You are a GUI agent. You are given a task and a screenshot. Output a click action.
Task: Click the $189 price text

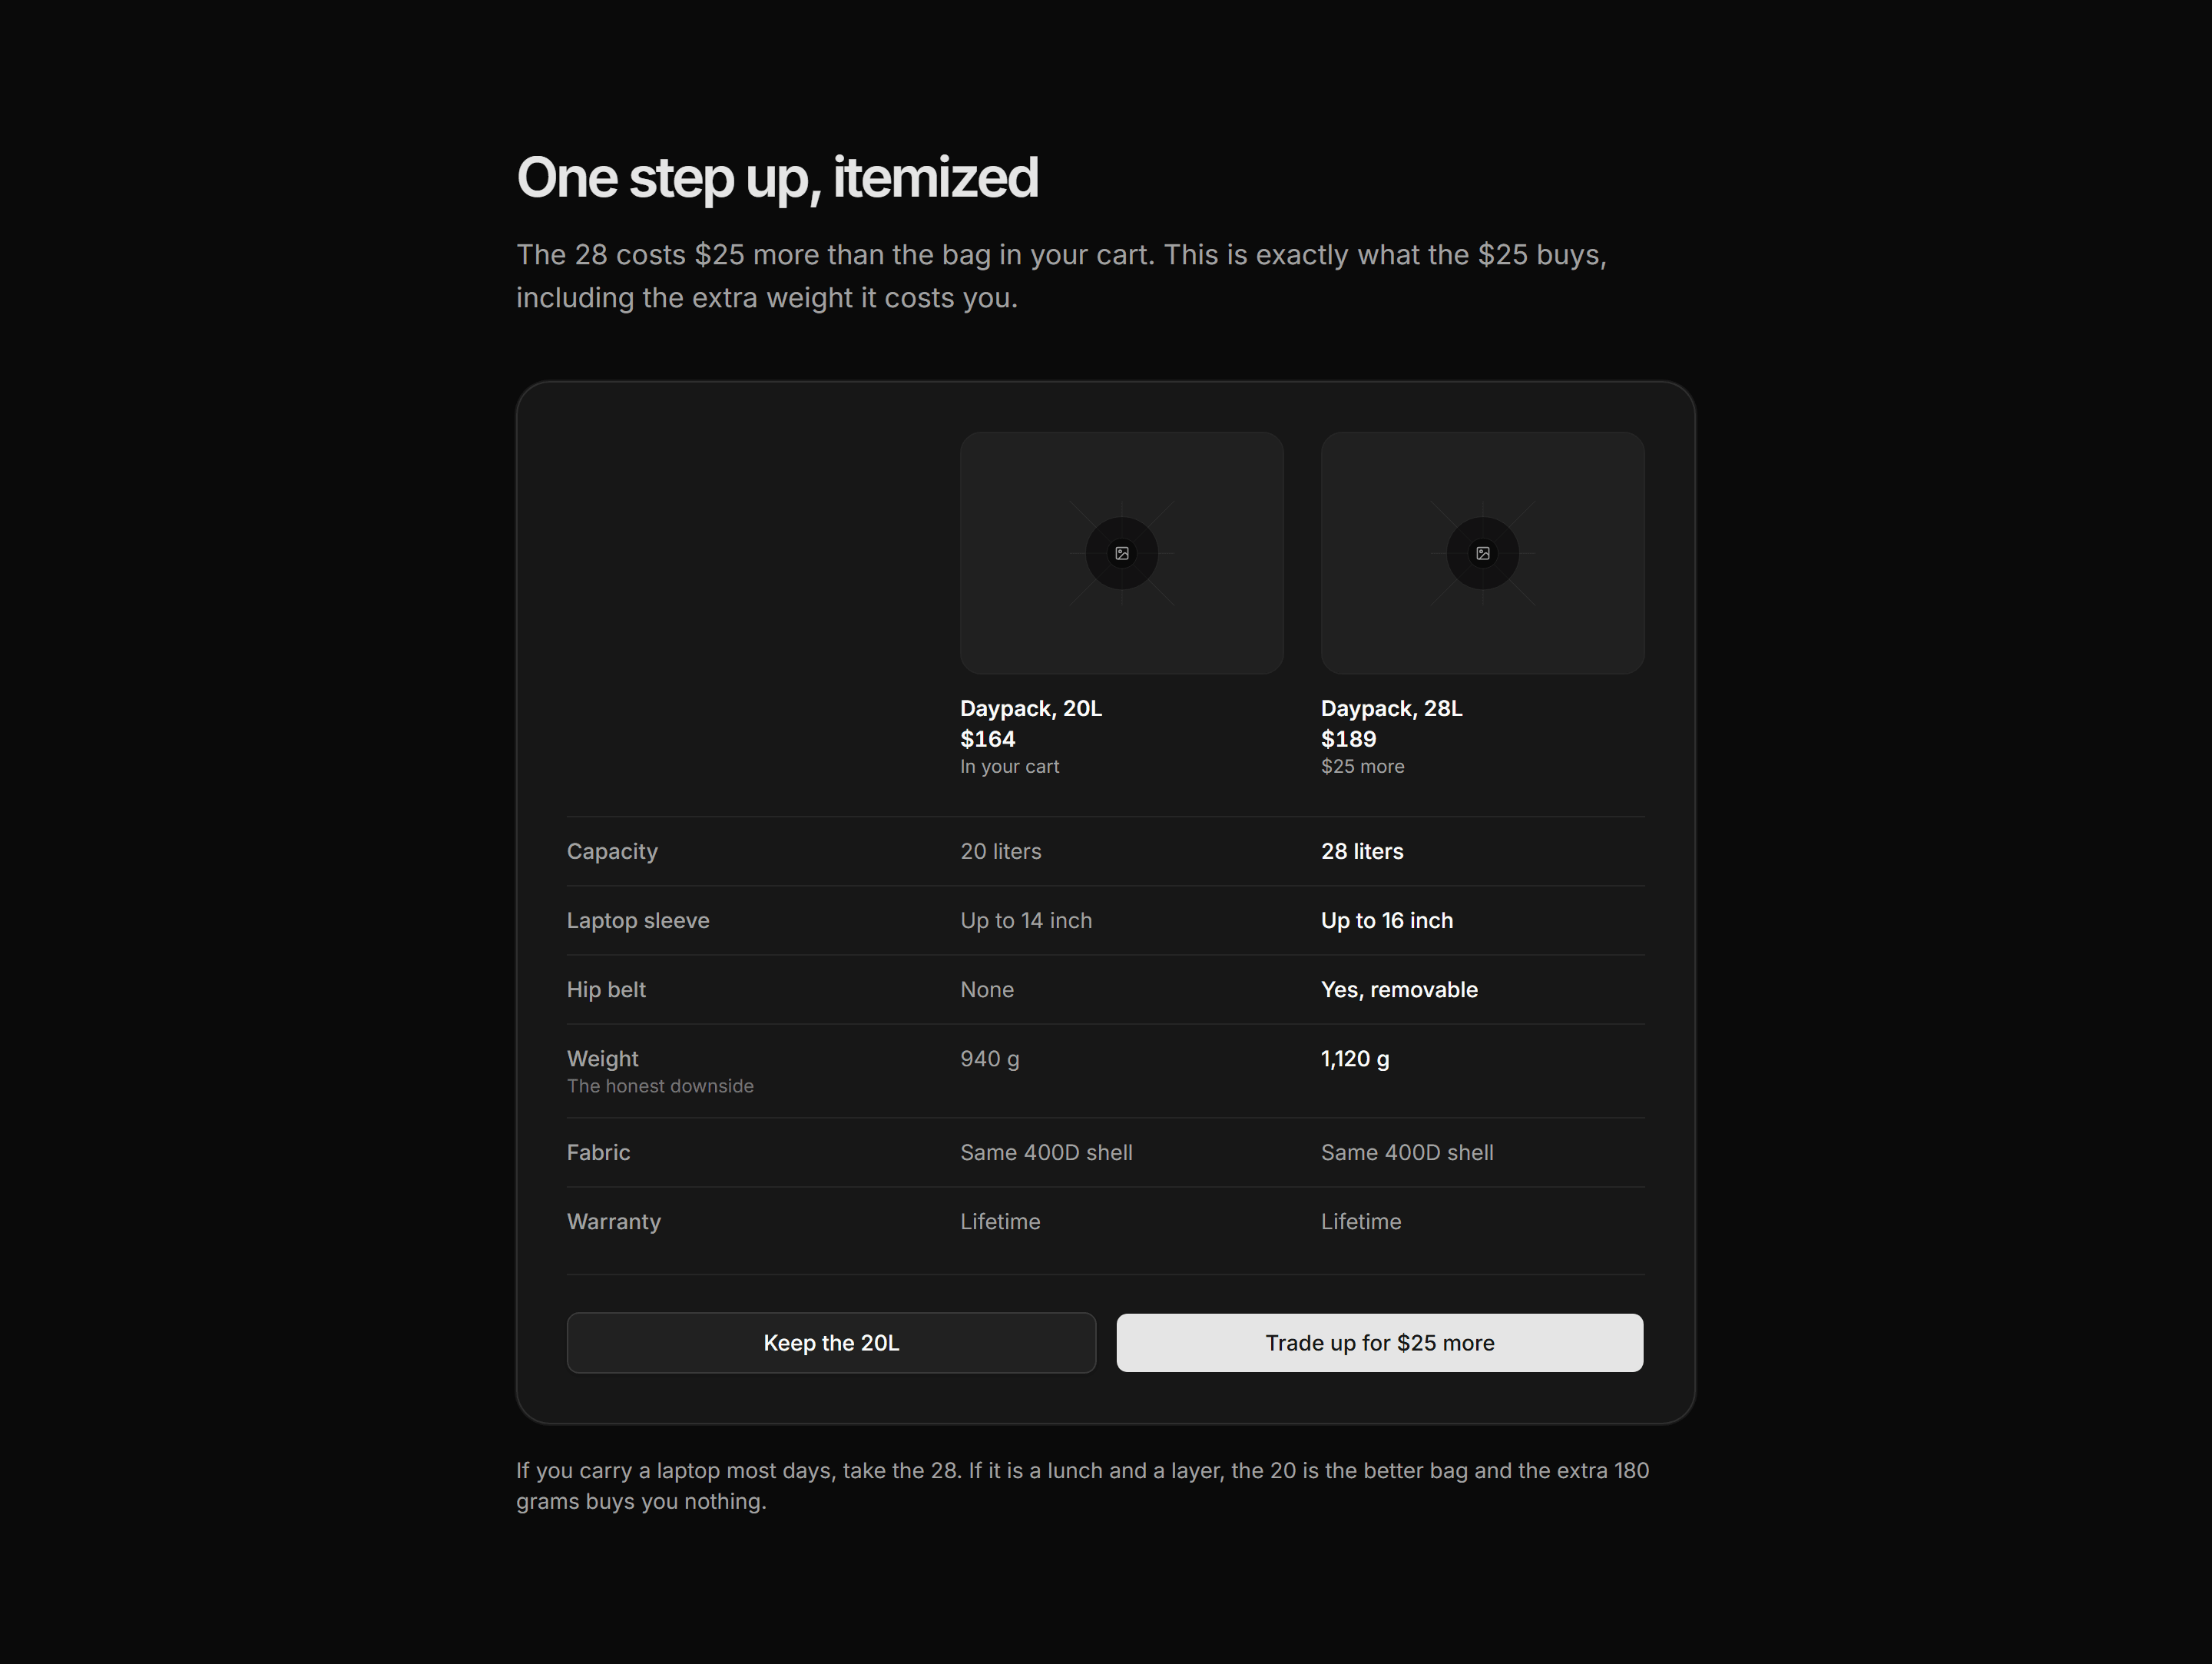(1348, 739)
